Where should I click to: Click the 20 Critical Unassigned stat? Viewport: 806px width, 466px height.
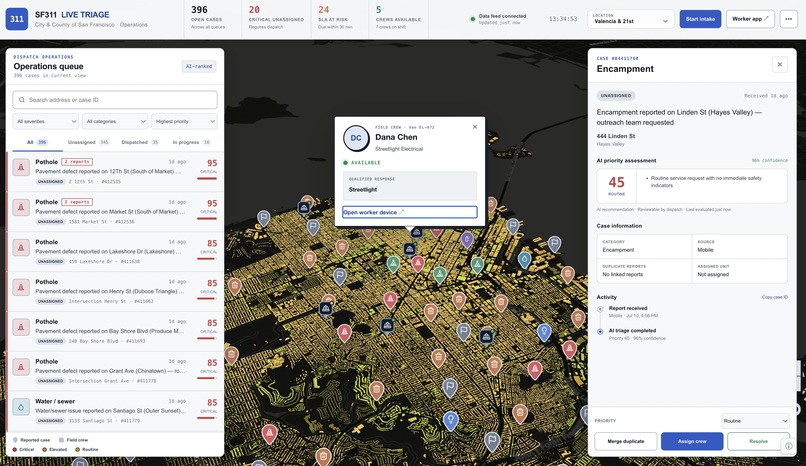276,17
